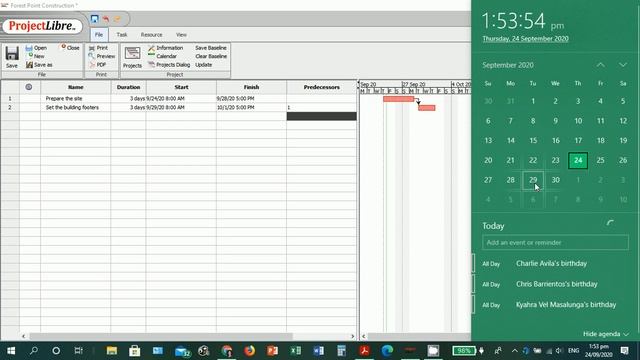Switch to the View ribbon tab
Screen dimensions: 640x360
[181, 35]
